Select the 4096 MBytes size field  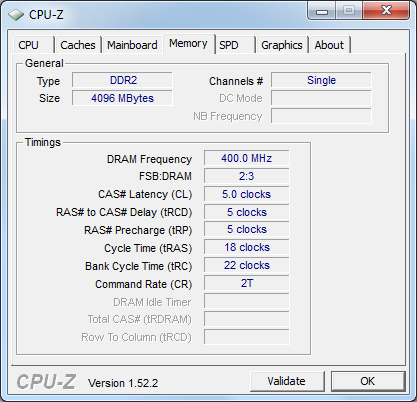[122, 98]
